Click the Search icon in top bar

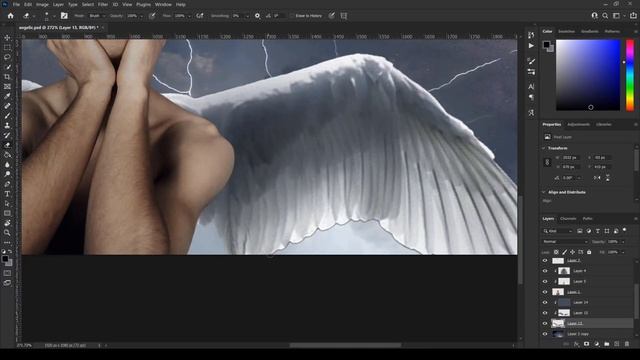coord(605,16)
